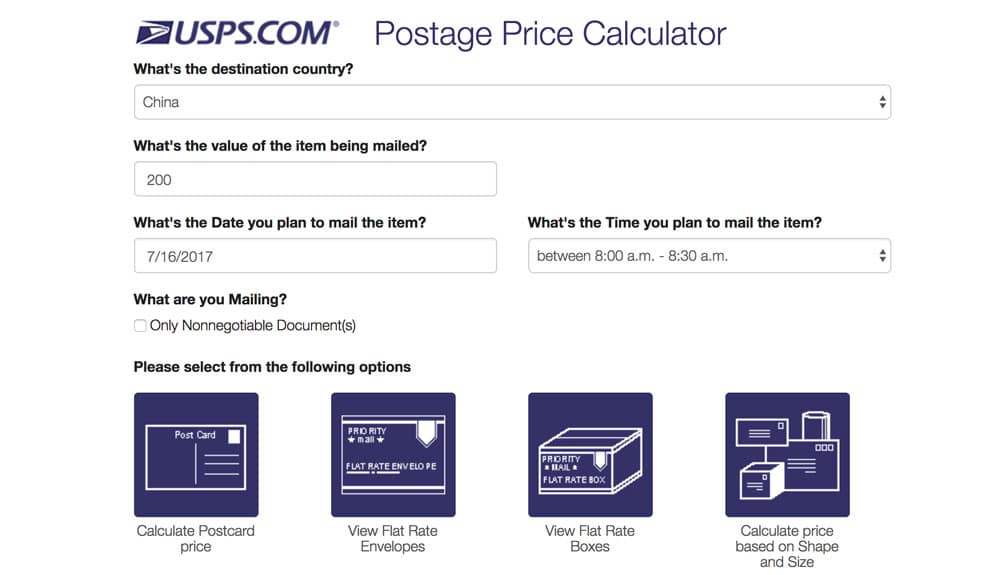Open the destination country dropdown showing China
Image resolution: width=1000 pixels, height=575 pixels.
[x=512, y=102]
